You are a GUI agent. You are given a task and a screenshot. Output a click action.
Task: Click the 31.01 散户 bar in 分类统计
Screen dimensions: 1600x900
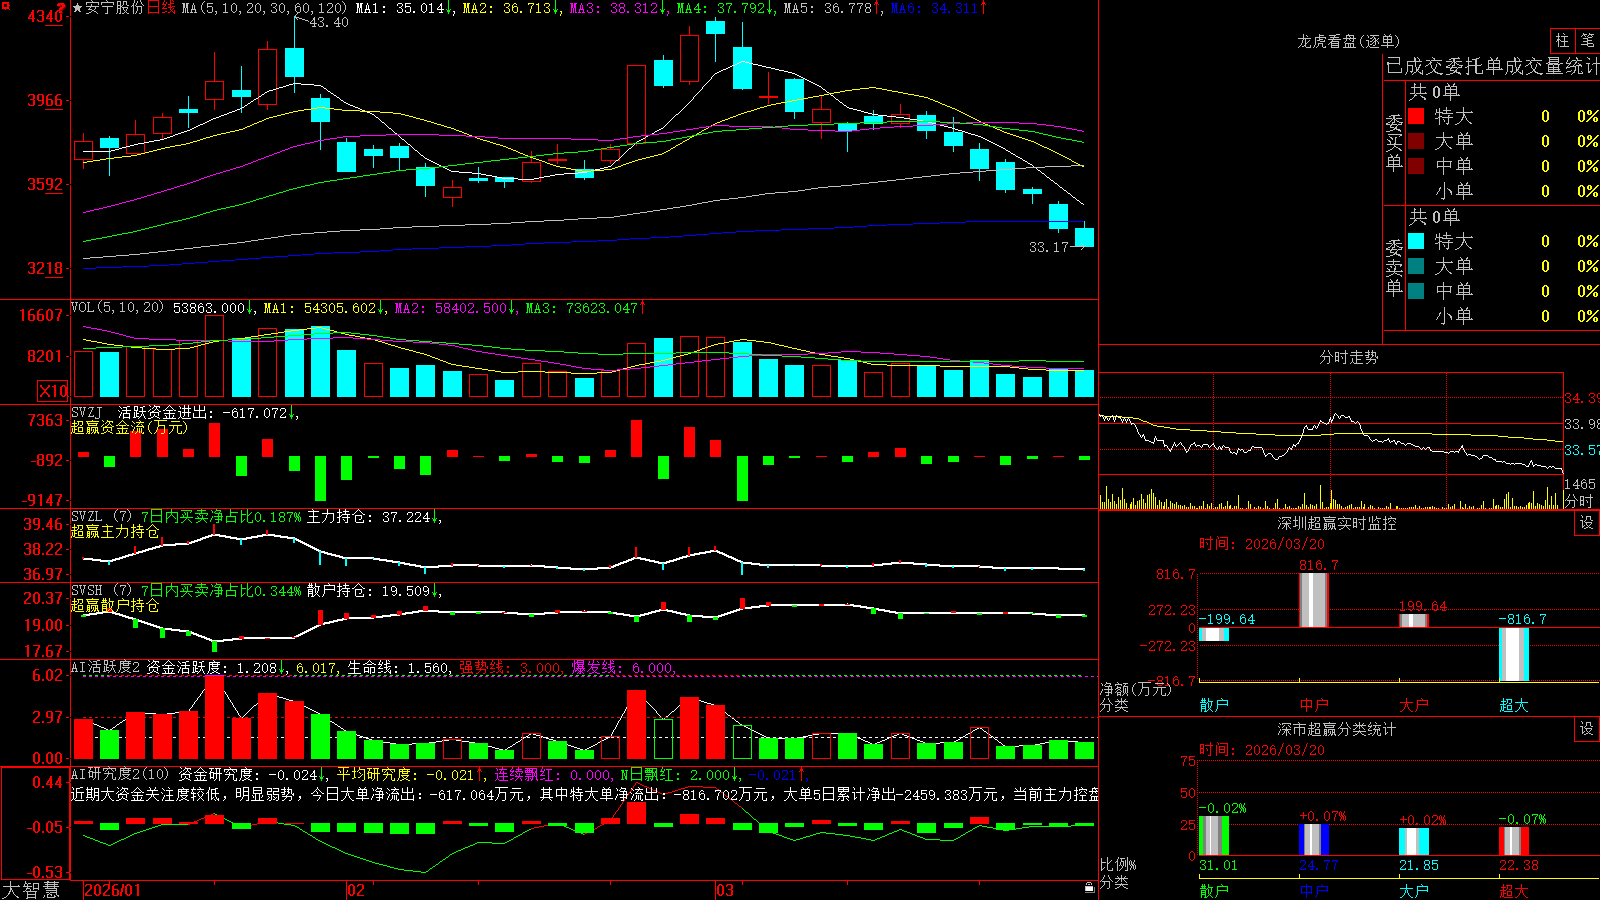[x=1214, y=836]
